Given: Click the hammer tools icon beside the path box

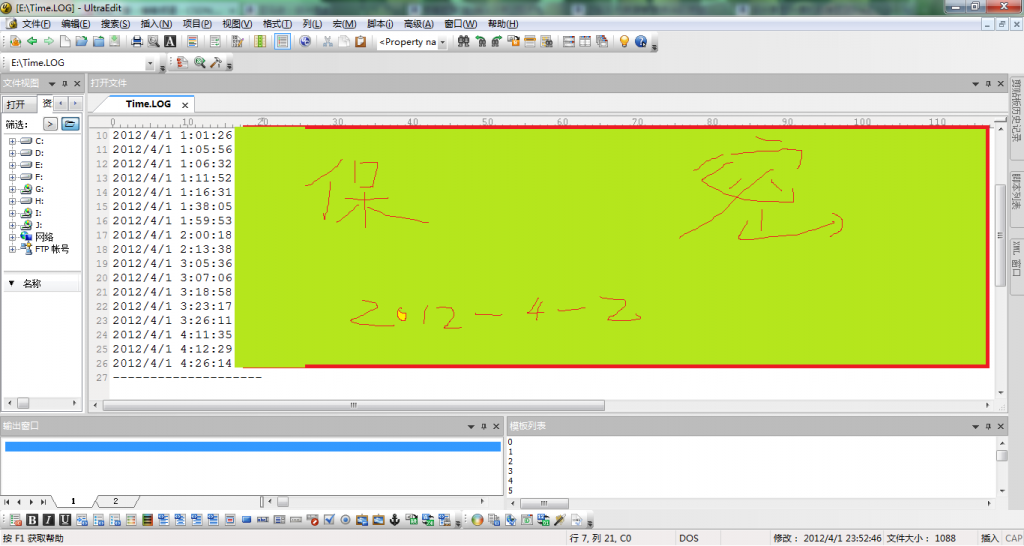Looking at the screenshot, I should [x=216, y=62].
